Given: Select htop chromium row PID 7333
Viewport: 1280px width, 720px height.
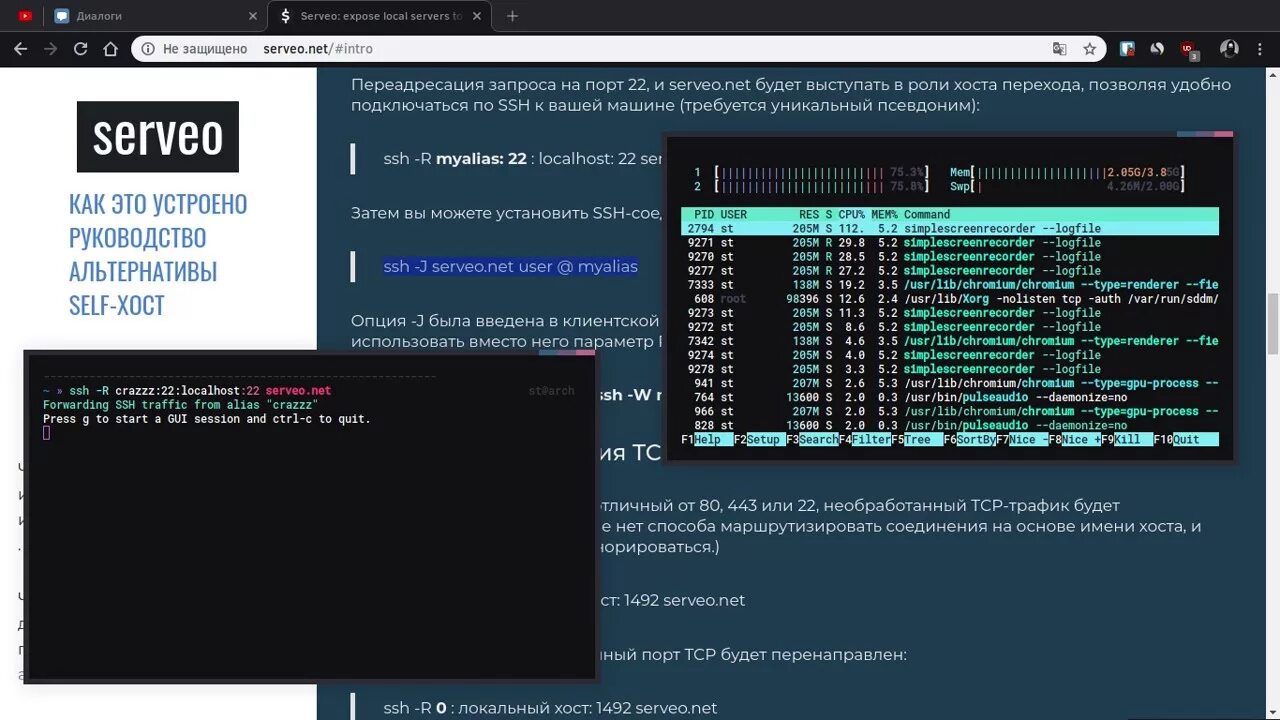Looking at the screenshot, I should pyautogui.click(x=950, y=285).
